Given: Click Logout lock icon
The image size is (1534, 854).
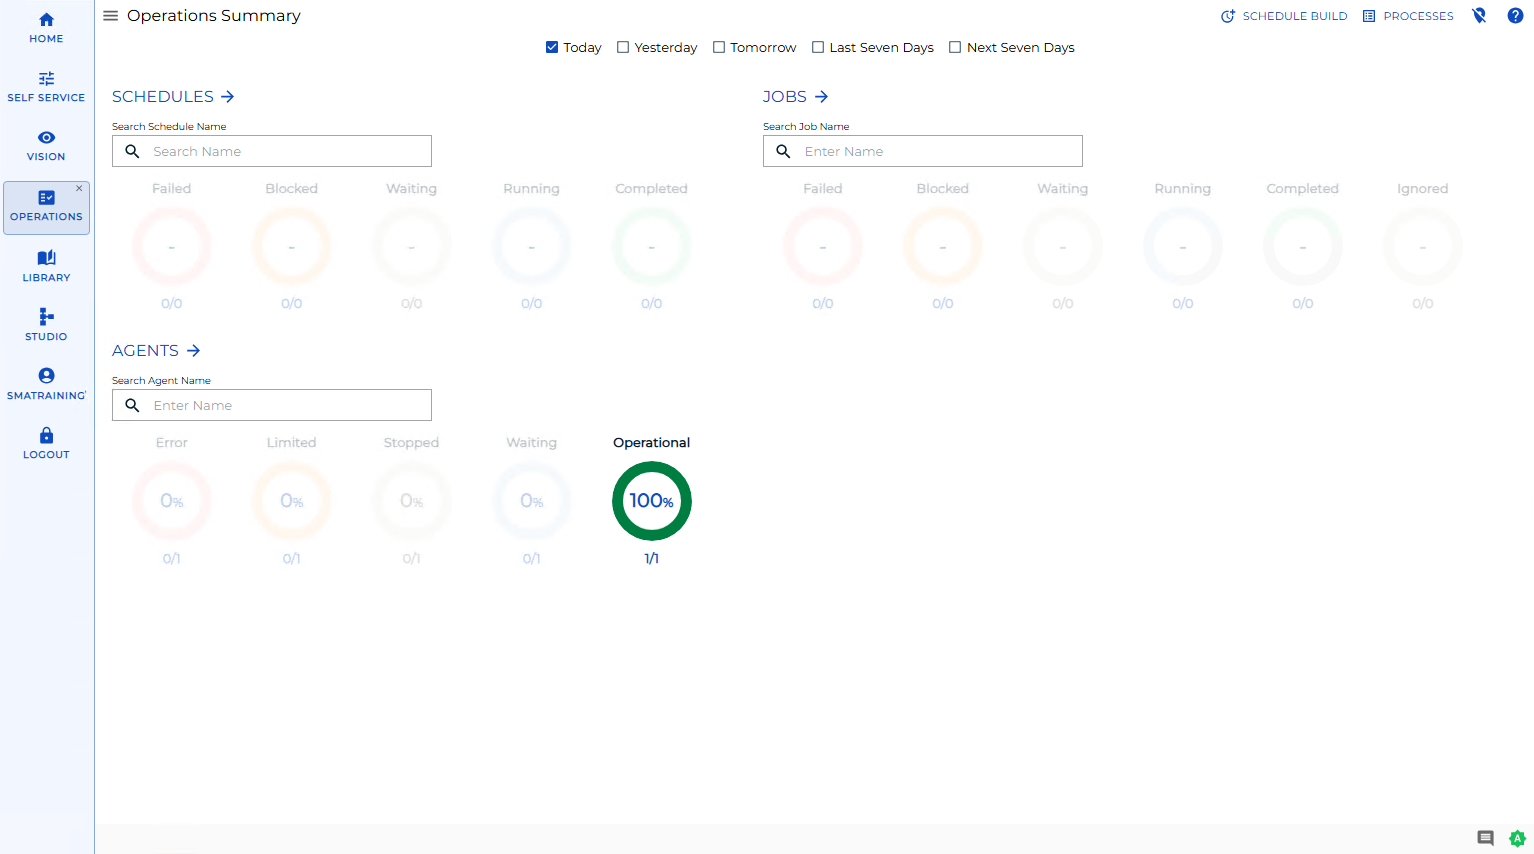Looking at the screenshot, I should pos(46,435).
